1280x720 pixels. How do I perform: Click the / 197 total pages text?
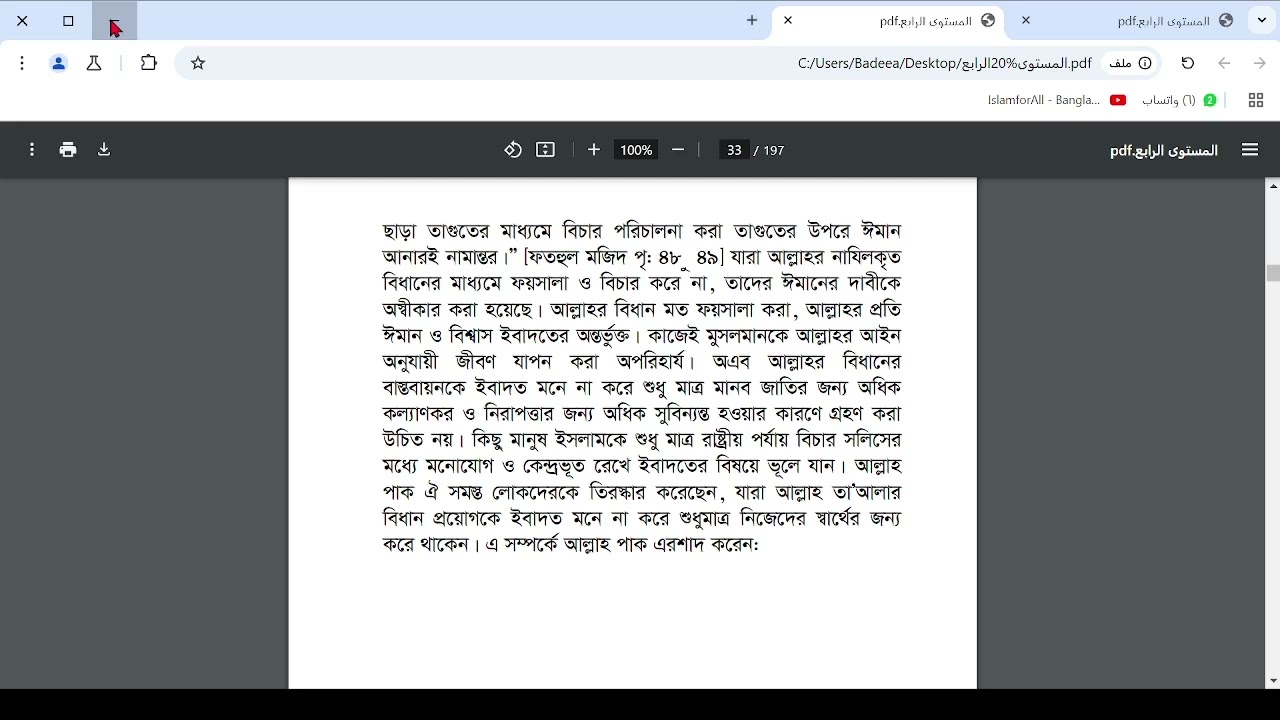(x=769, y=150)
